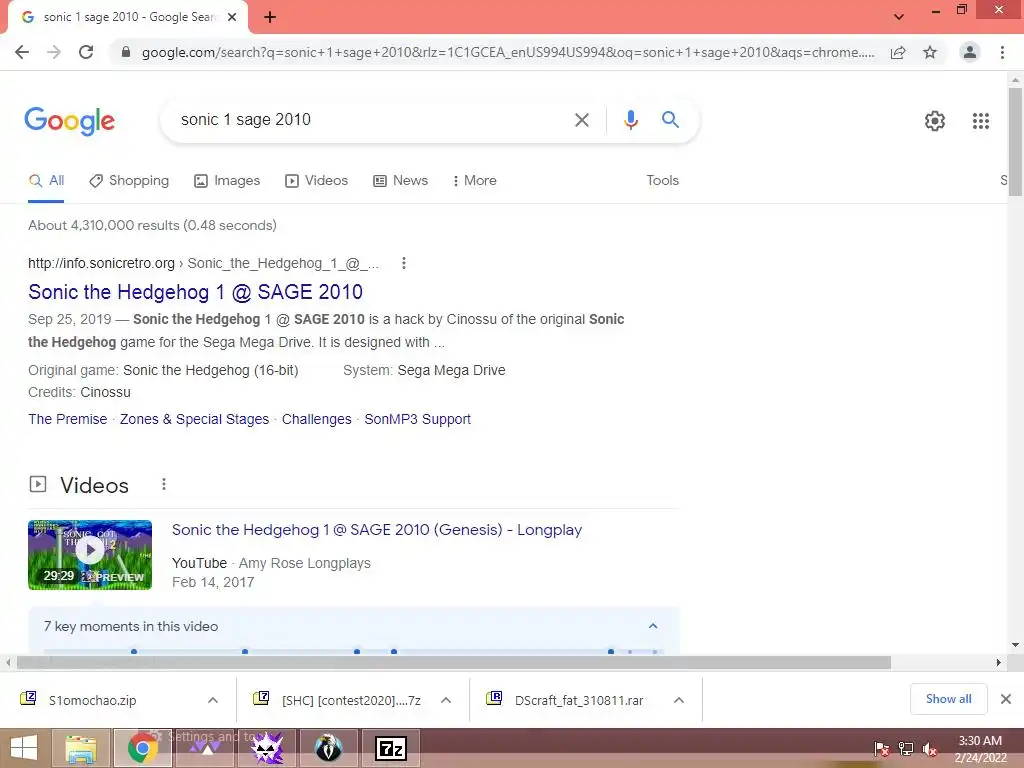Open the S1omochao.zip download

point(93,700)
